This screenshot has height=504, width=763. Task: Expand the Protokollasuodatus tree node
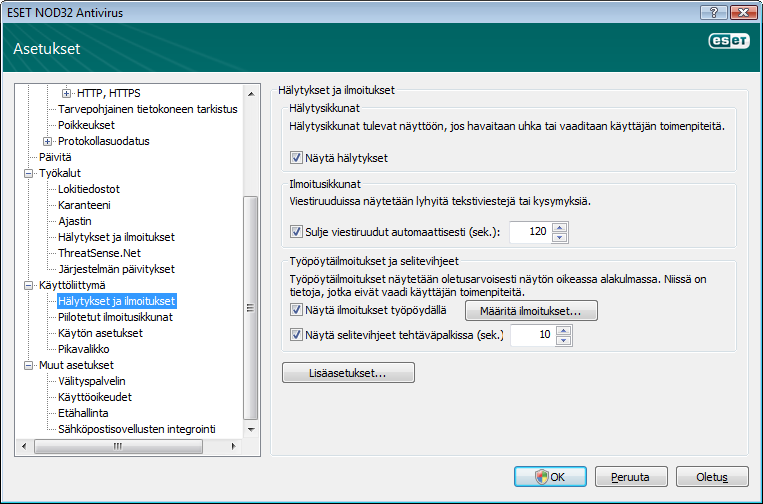pos(47,141)
